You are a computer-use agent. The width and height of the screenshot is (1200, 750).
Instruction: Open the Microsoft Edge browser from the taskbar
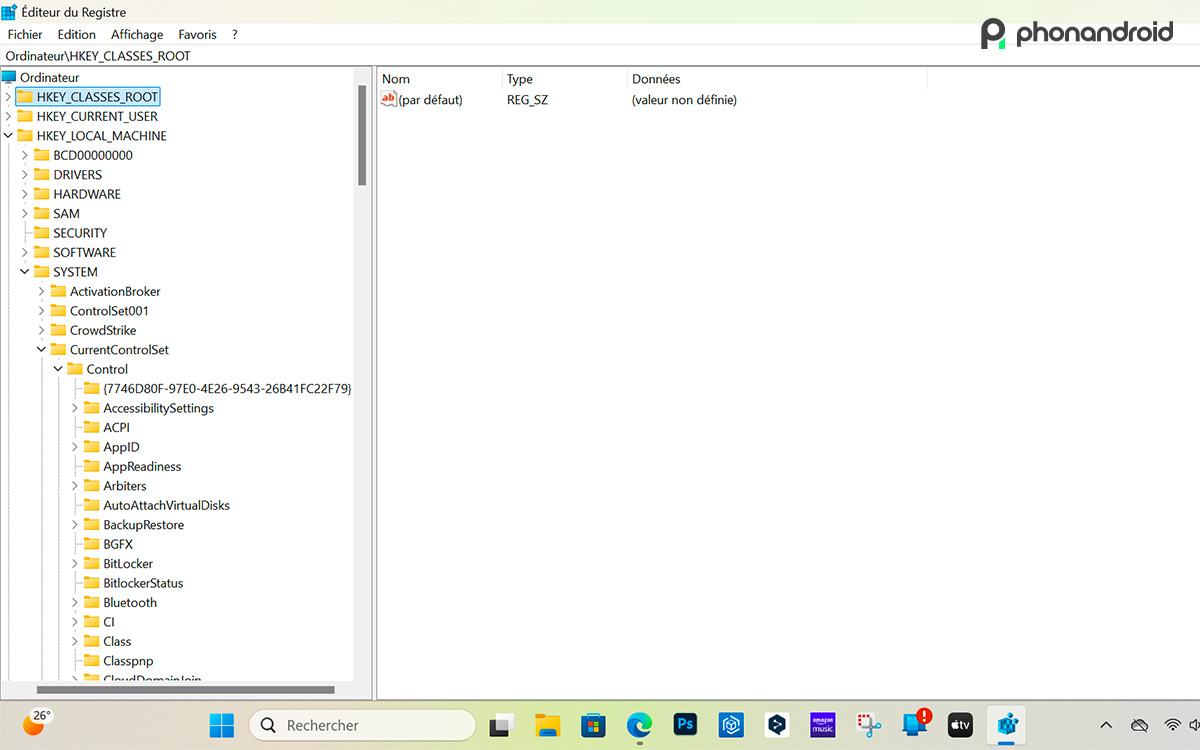639,724
